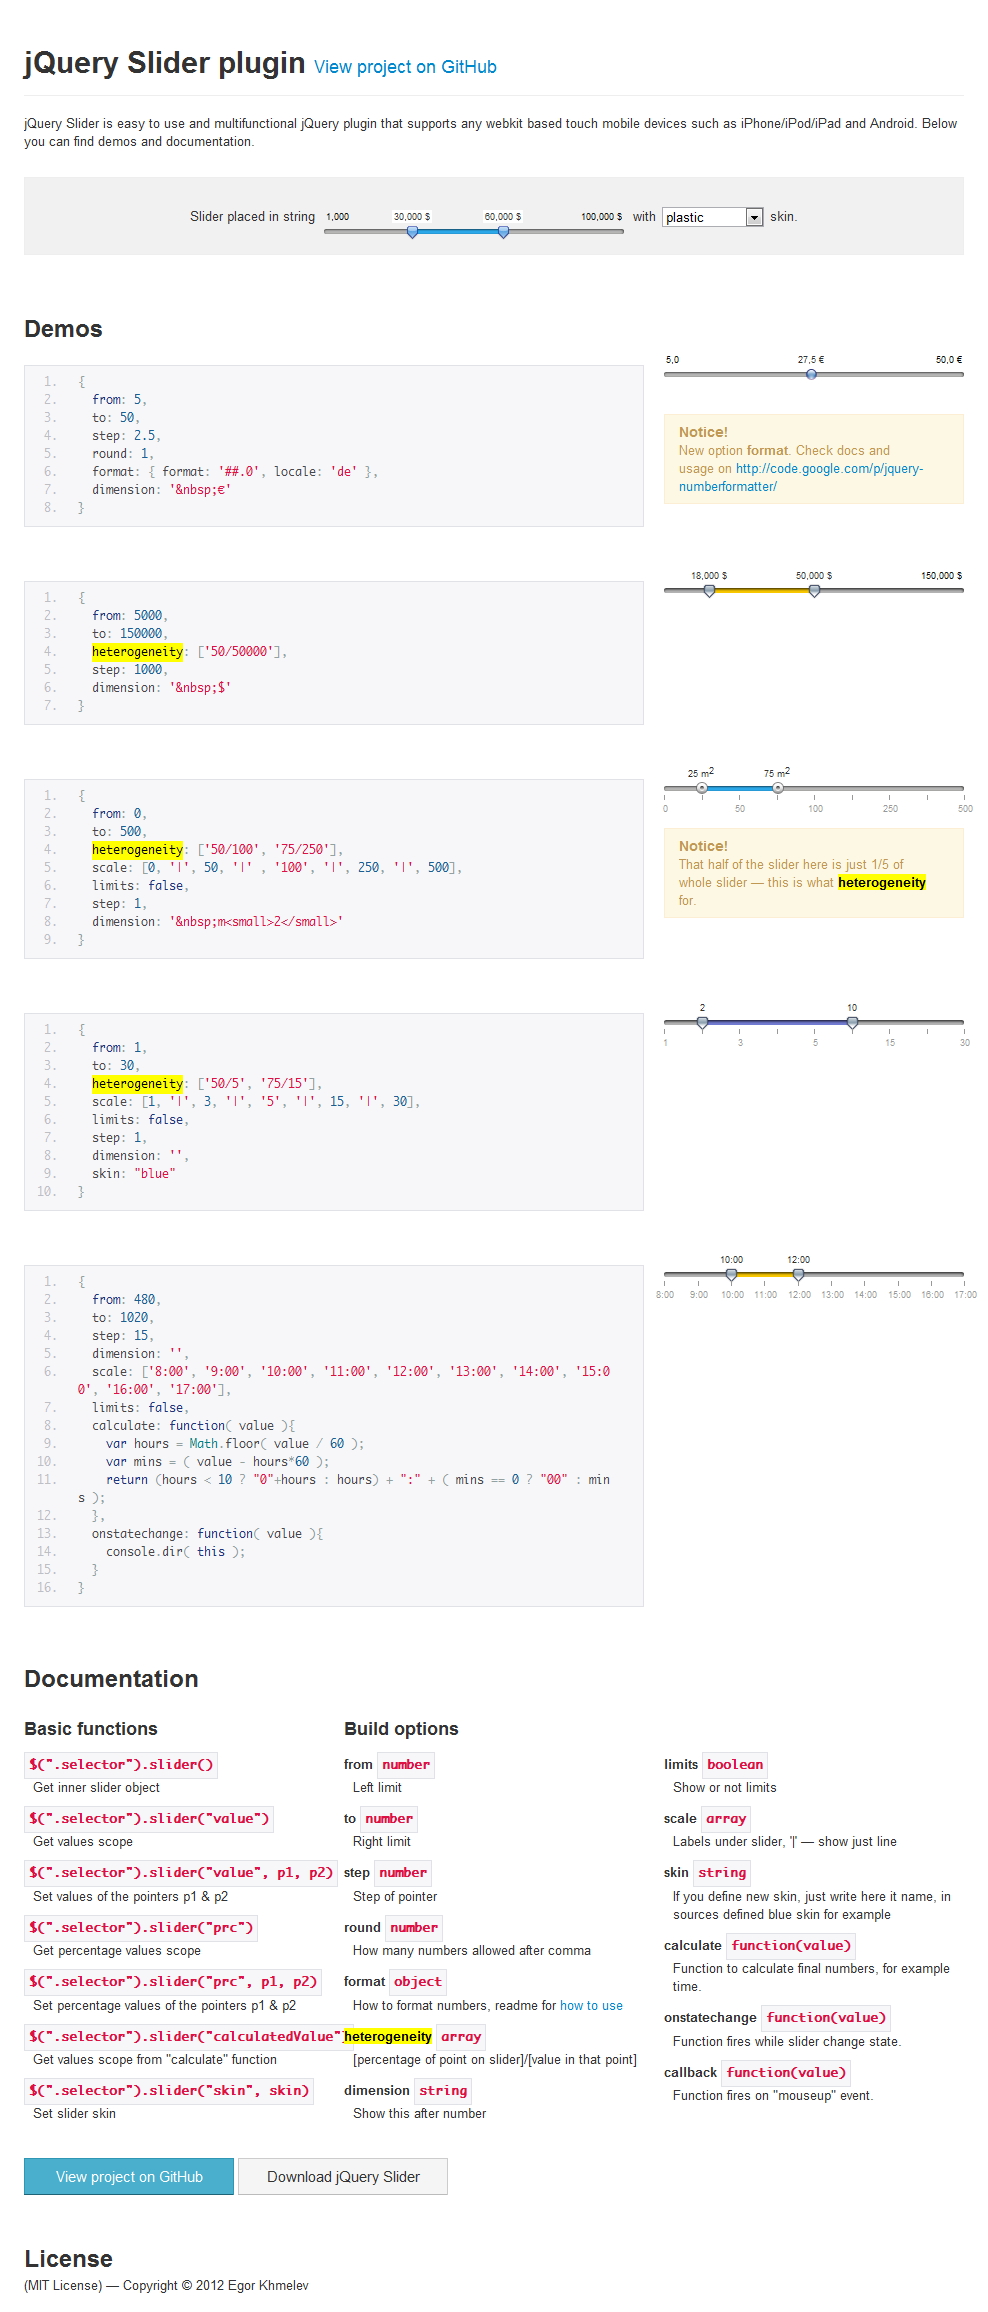Click the .slider("prc") code label without p1, p2
The image size is (988, 2312).
[x=141, y=1927]
